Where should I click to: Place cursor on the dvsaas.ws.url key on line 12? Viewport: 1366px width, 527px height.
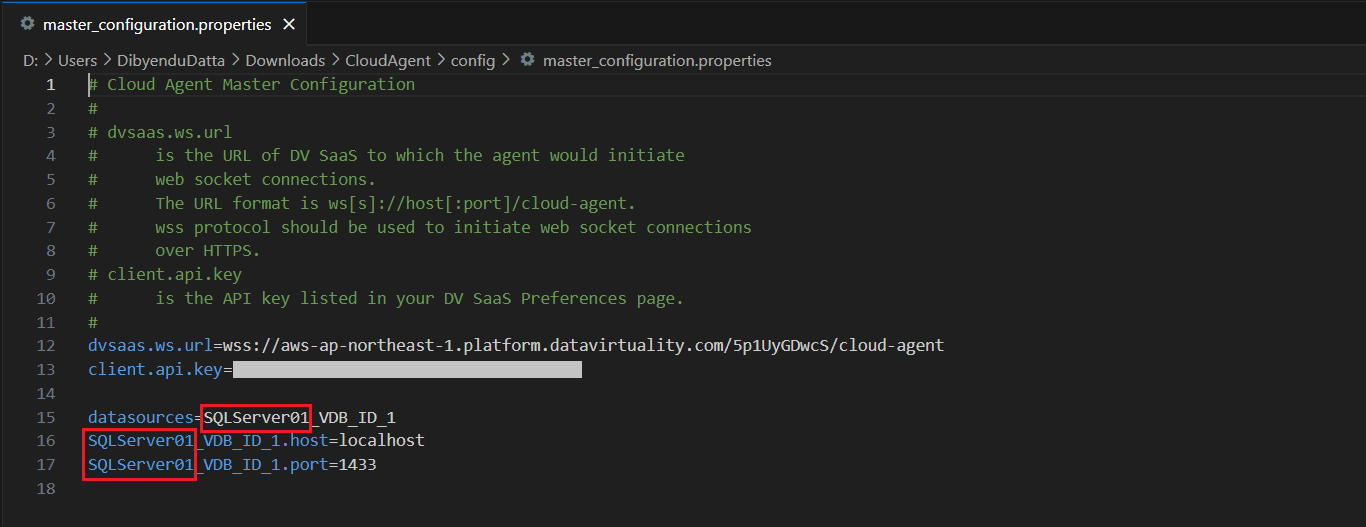150,345
